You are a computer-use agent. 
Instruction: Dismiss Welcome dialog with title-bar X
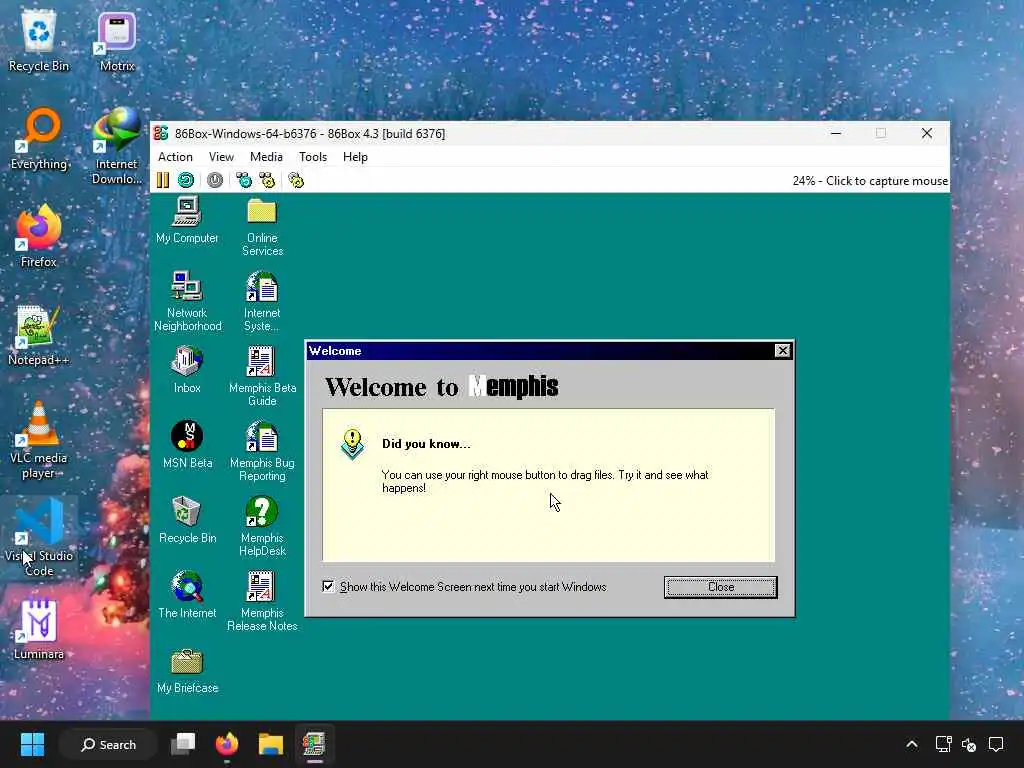point(782,351)
